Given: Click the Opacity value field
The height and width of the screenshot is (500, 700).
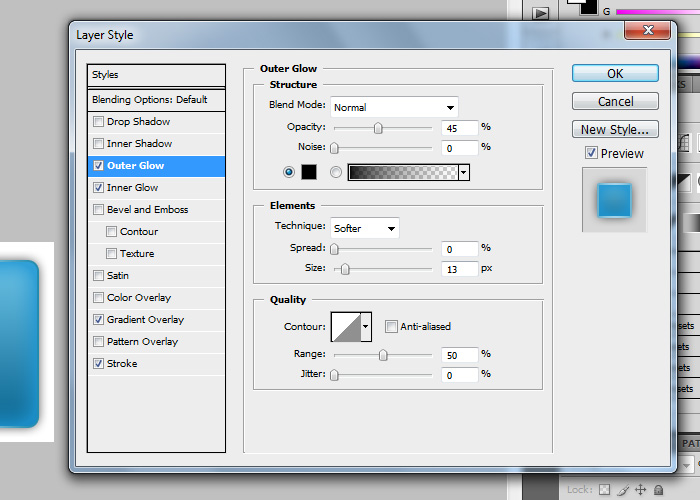Looking at the screenshot, I should pyautogui.click(x=459, y=128).
